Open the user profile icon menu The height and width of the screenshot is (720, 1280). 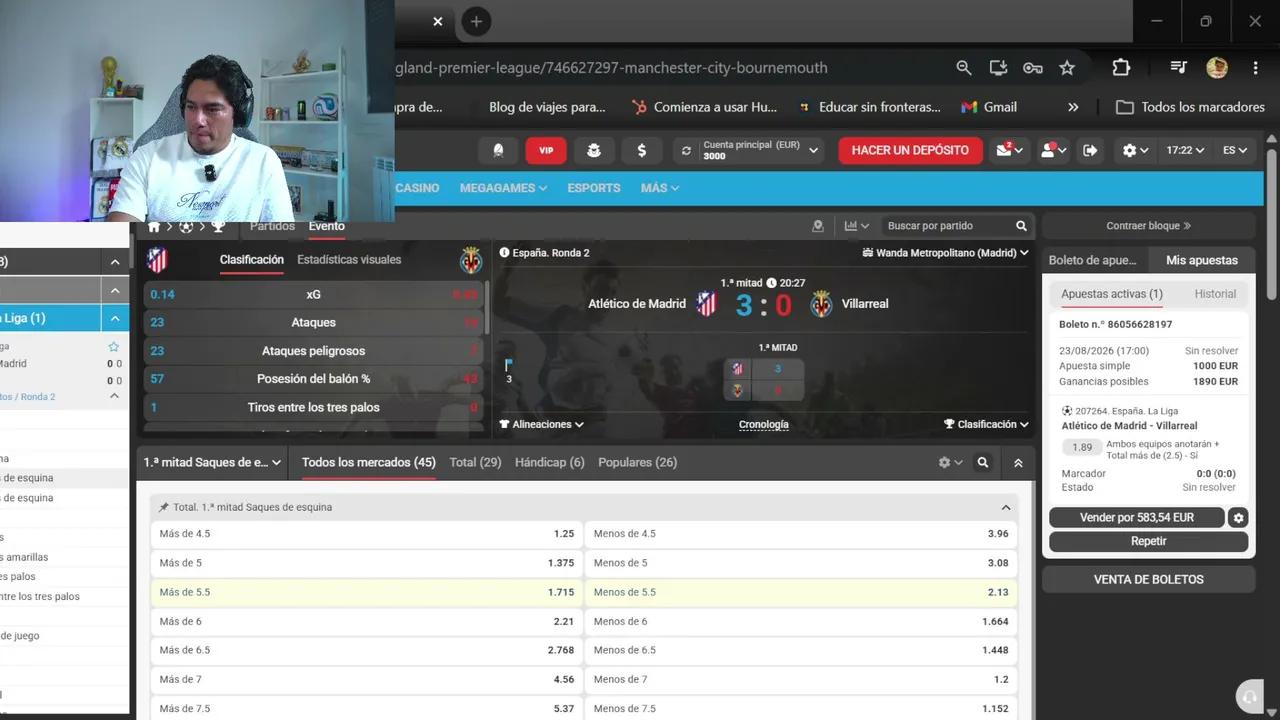(1054, 150)
